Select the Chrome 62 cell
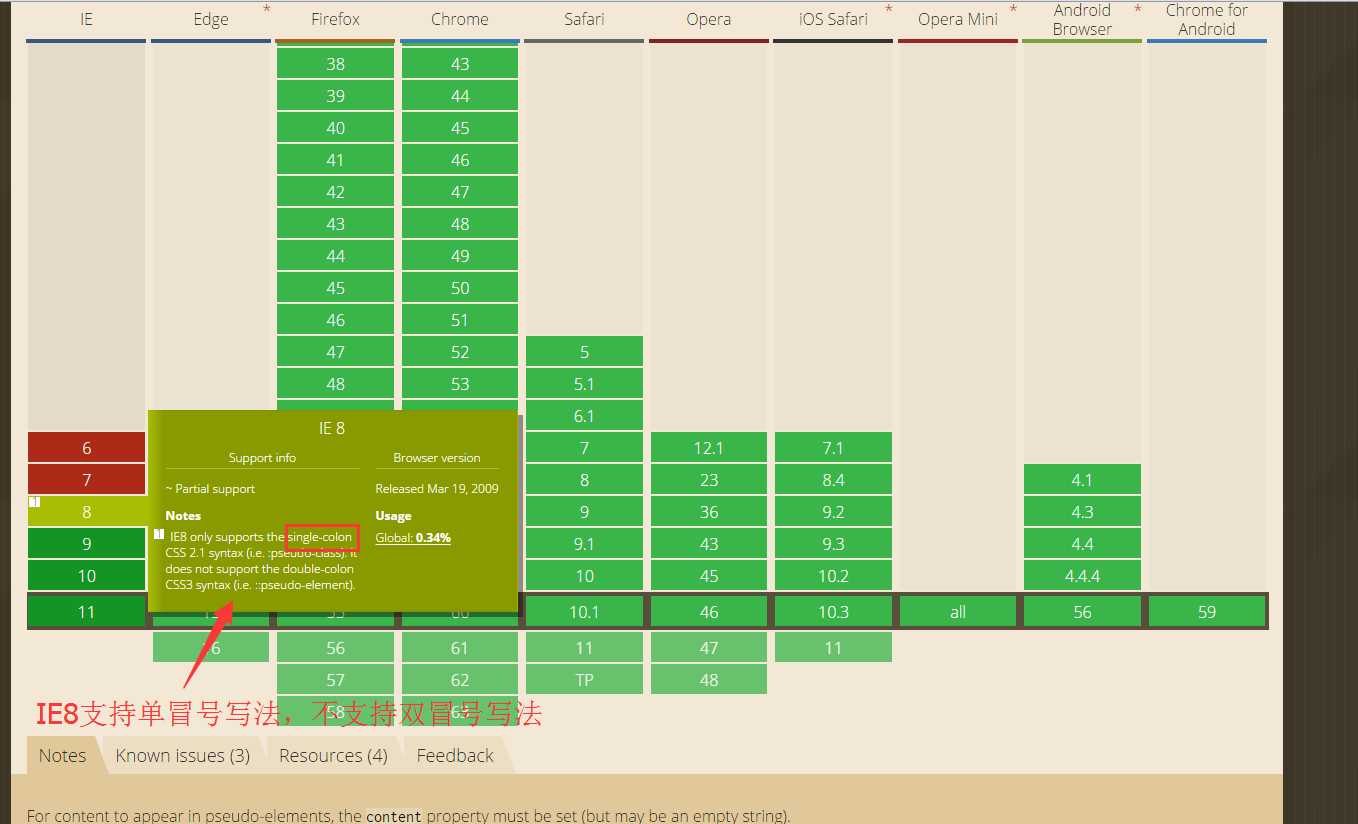The width and height of the screenshot is (1358, 824). coord(460,680)
